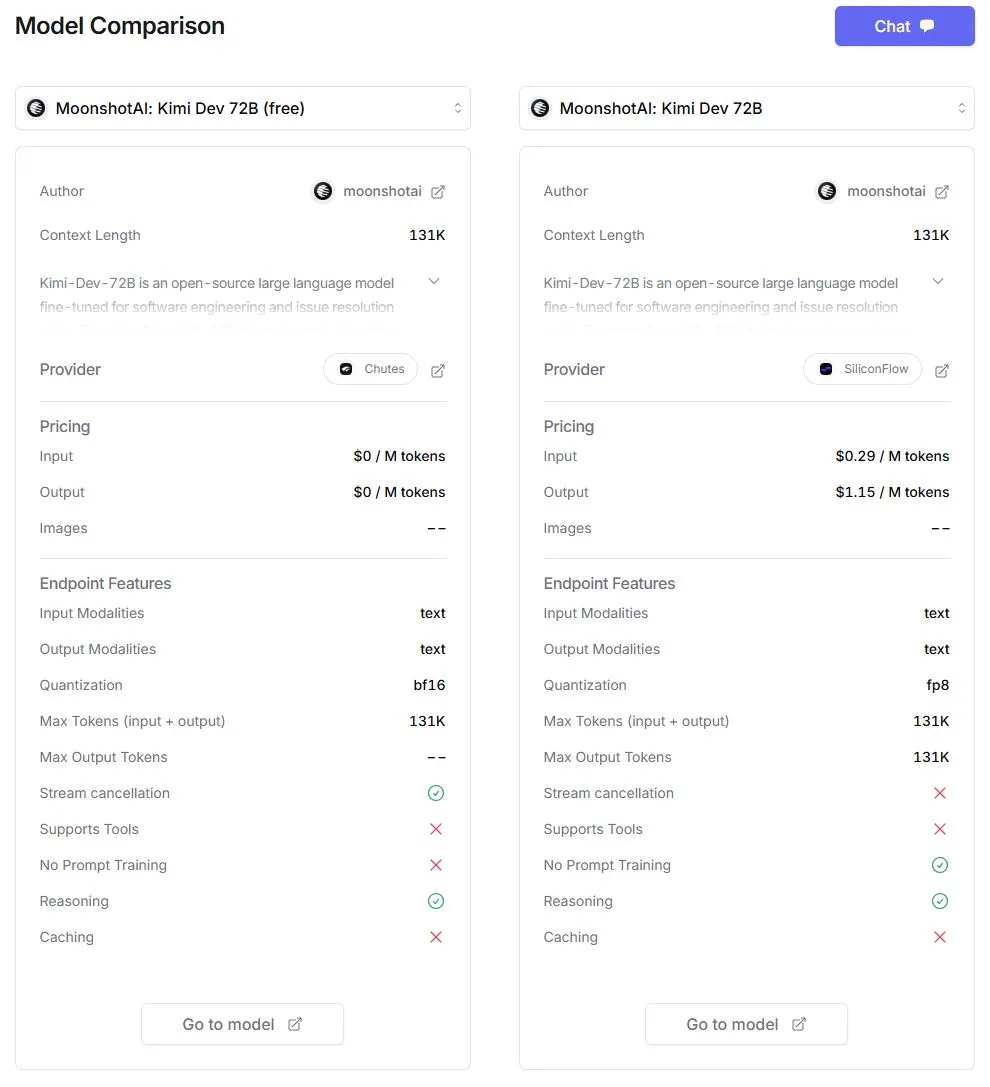The height and width of the screenshot is (1087, 990).
Task: Click the Chat button
Action: tap(904, 26)
